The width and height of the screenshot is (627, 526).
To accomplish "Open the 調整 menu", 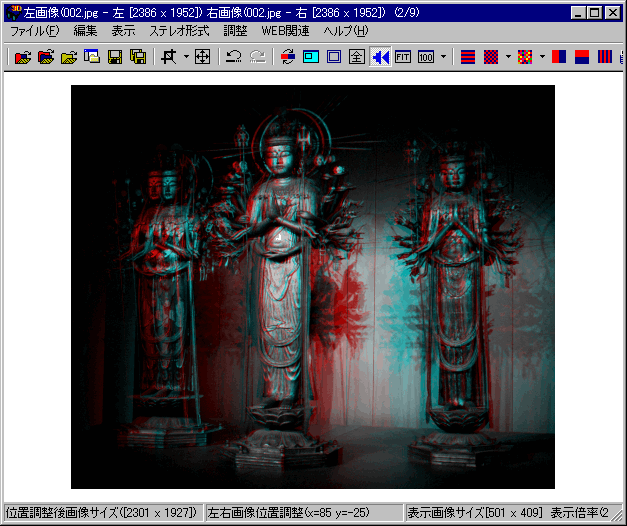I will tap(235, 31).
